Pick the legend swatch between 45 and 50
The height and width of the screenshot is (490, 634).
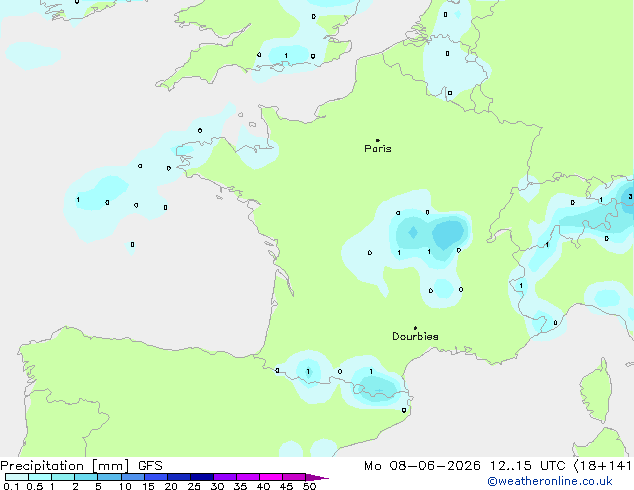(294, 477)
